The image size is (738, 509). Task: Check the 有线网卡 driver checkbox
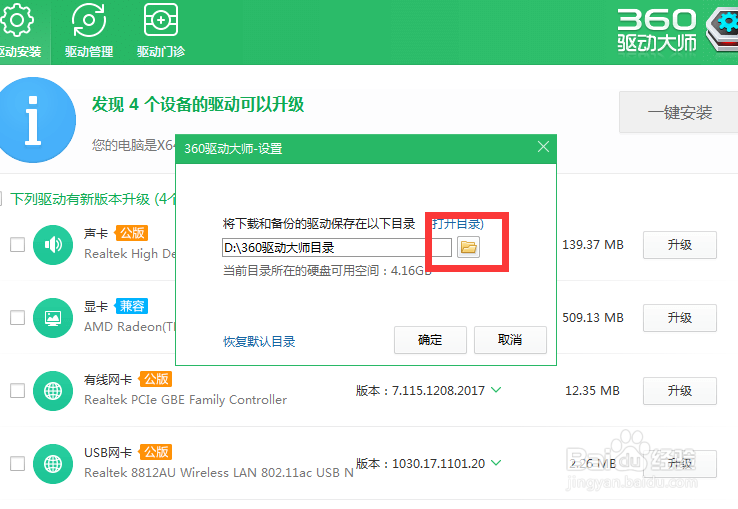point(17,390)
